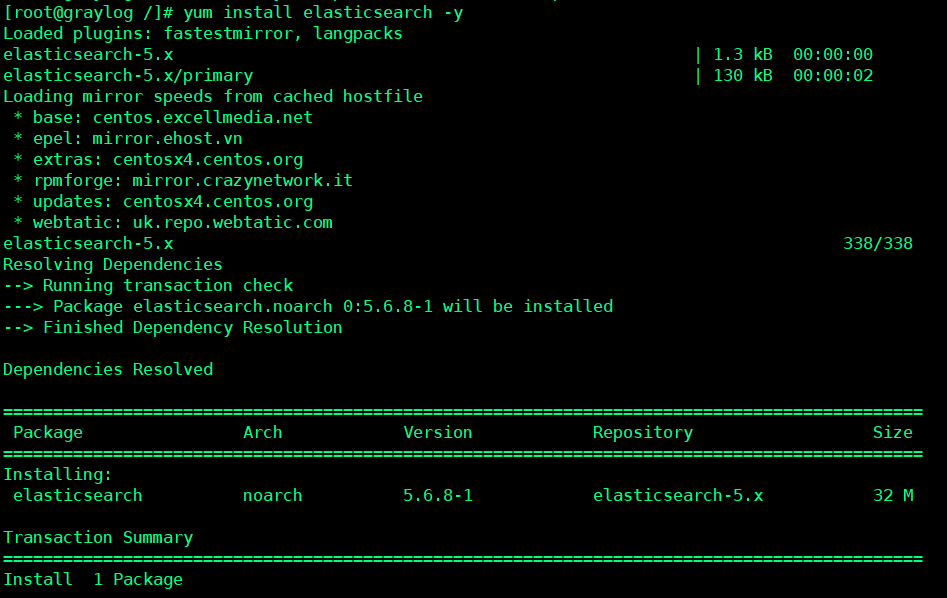Click the 'Arch' column header
Screen dimensions: 947x598
(x=263, y=432)
